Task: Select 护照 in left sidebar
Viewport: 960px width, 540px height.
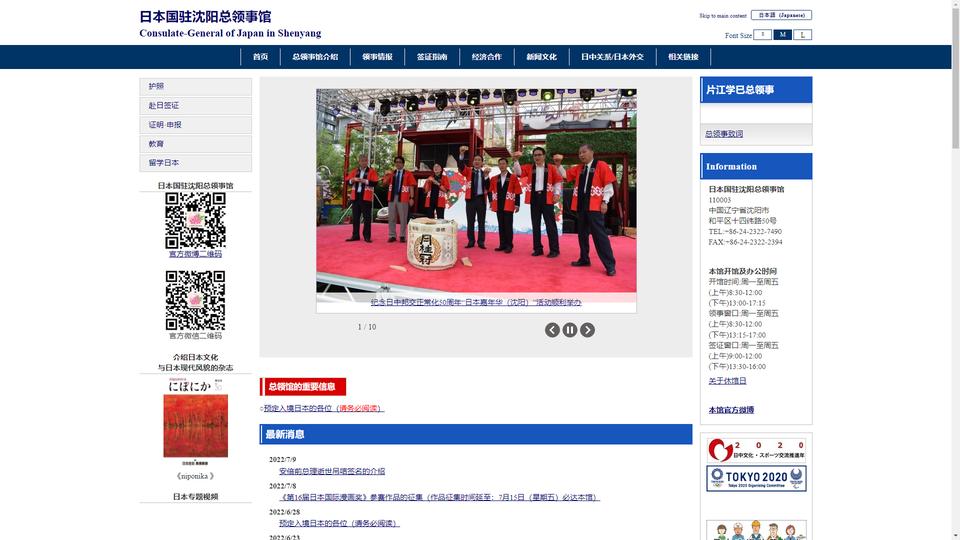Action: tap(195, 86)
